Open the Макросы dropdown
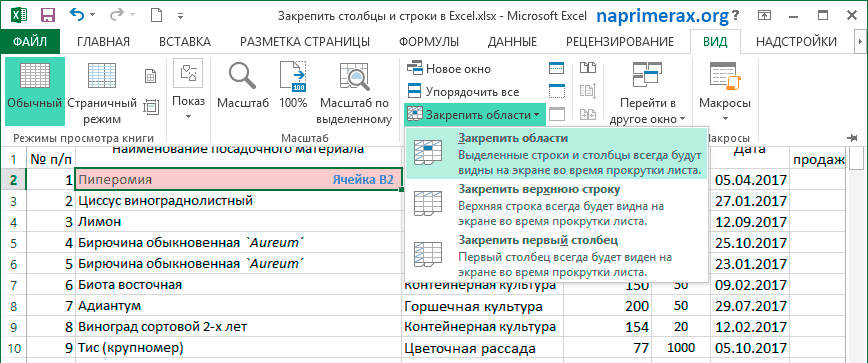This screenshot has height=363, width=868. tap(725, 91)
